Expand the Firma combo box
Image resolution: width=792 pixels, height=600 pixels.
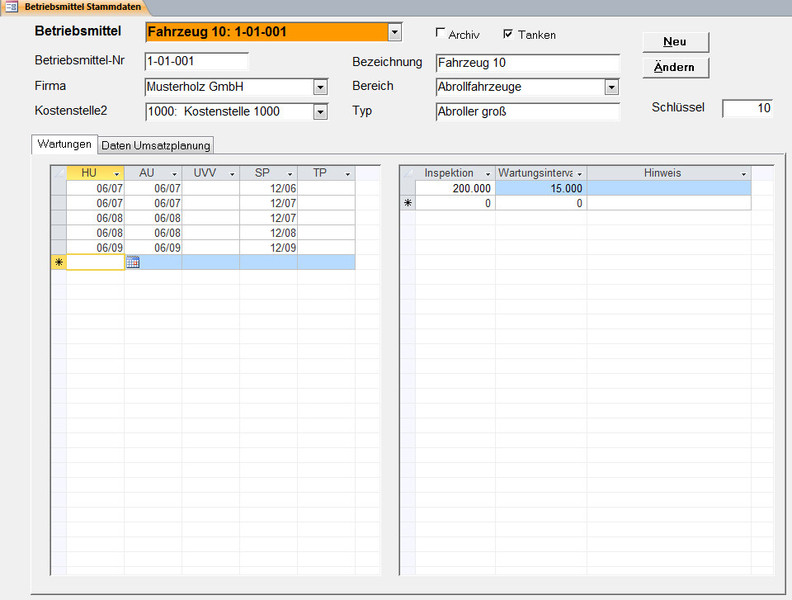pyautogui.click(x=320, y=87)
